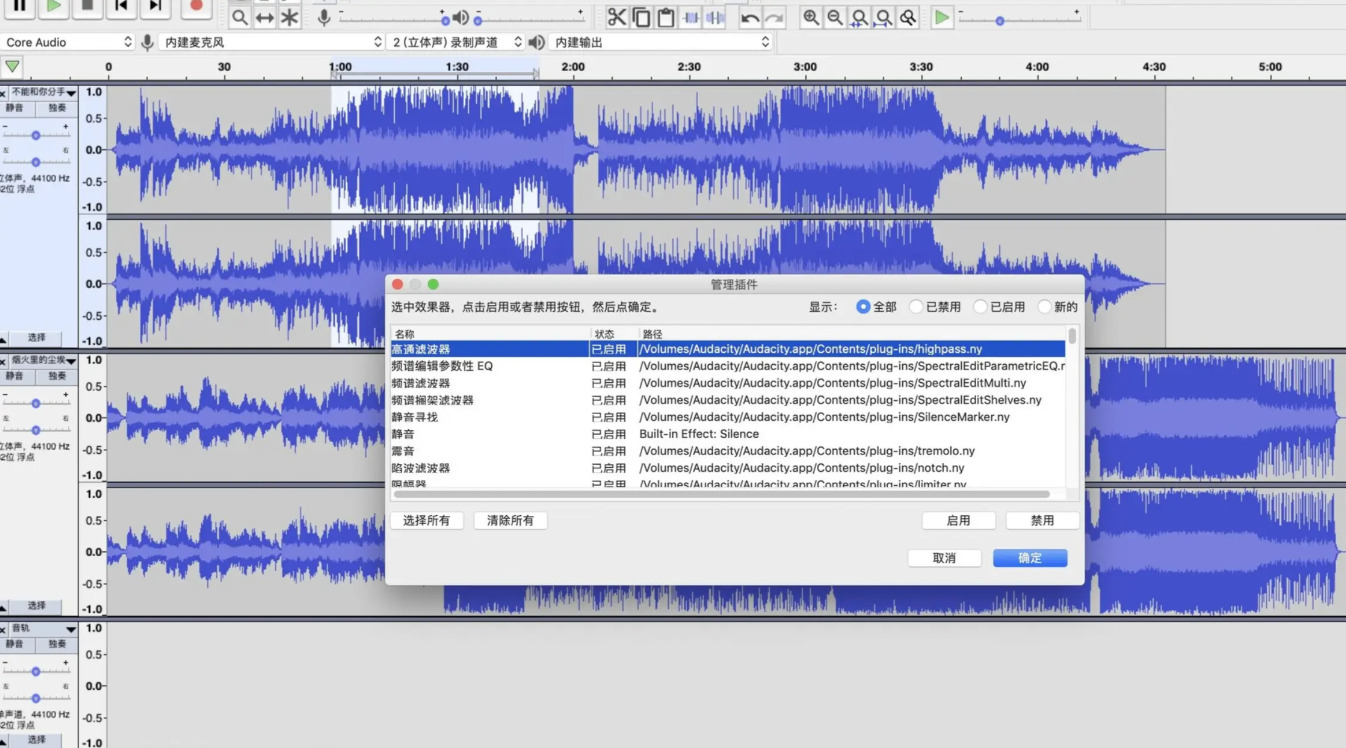Click the Zoom Out icon
The width and height of the screenshot is (1346, 748).
(835, 17)
